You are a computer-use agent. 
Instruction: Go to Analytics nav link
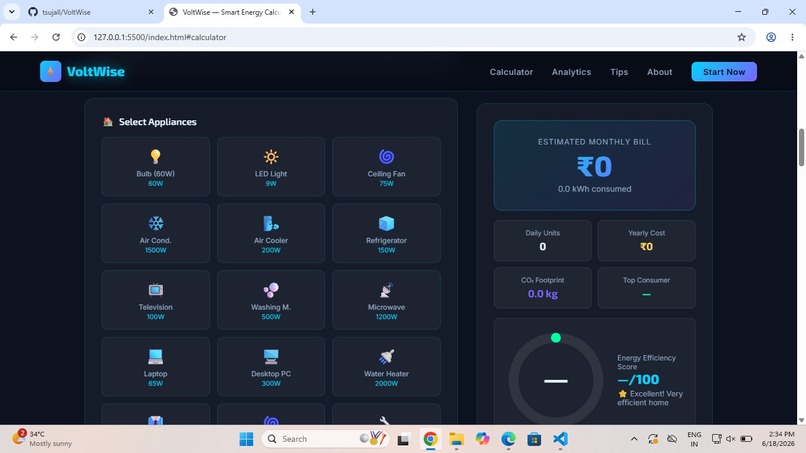(x=571, y=72)
